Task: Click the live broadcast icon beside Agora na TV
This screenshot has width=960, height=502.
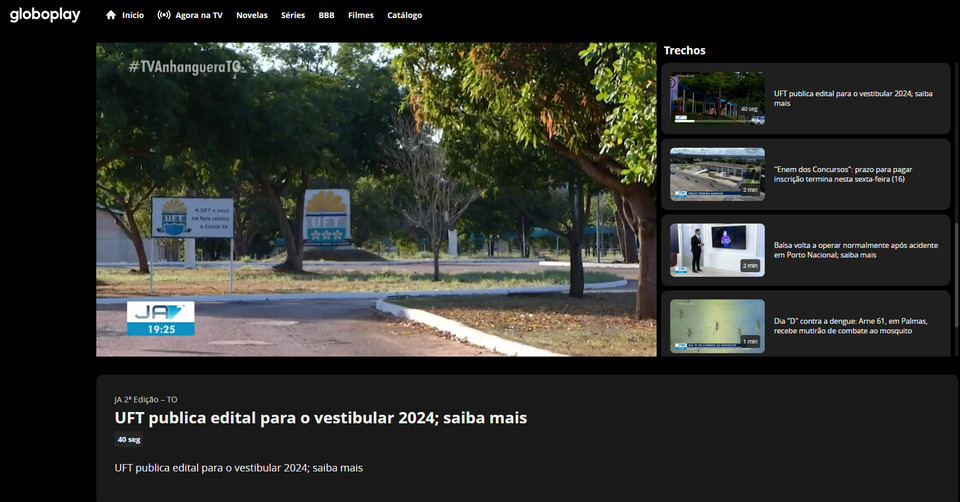Action: point(163,15)
